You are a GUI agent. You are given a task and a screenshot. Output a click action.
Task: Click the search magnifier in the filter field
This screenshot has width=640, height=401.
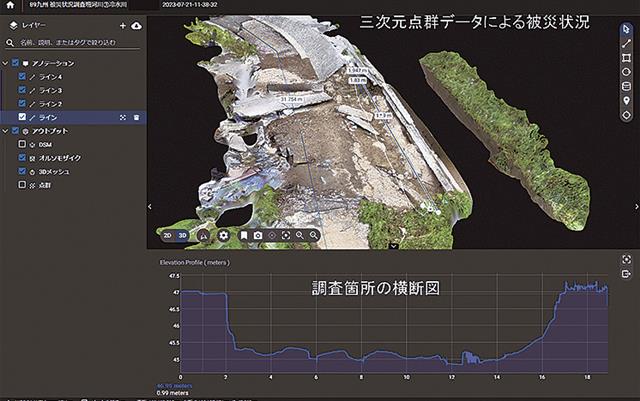10,42
